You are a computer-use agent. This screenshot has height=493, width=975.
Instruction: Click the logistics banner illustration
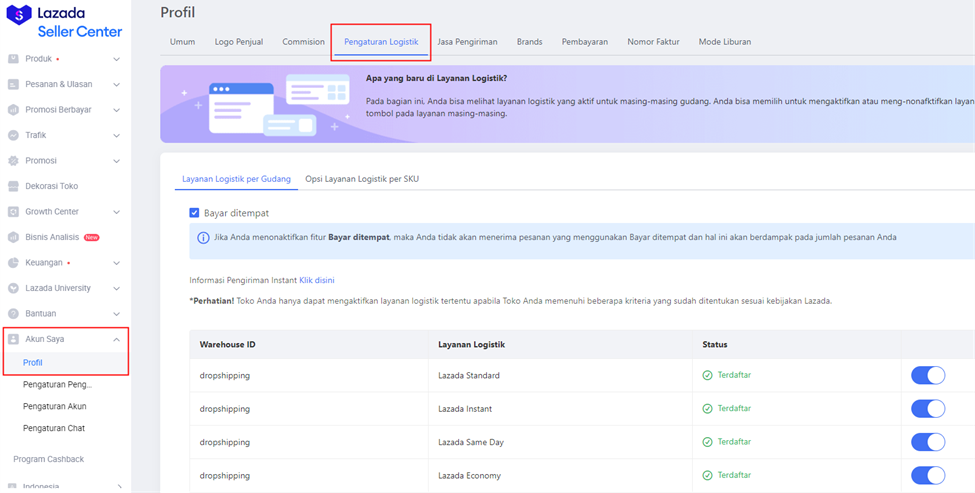[x=262, y=104]
